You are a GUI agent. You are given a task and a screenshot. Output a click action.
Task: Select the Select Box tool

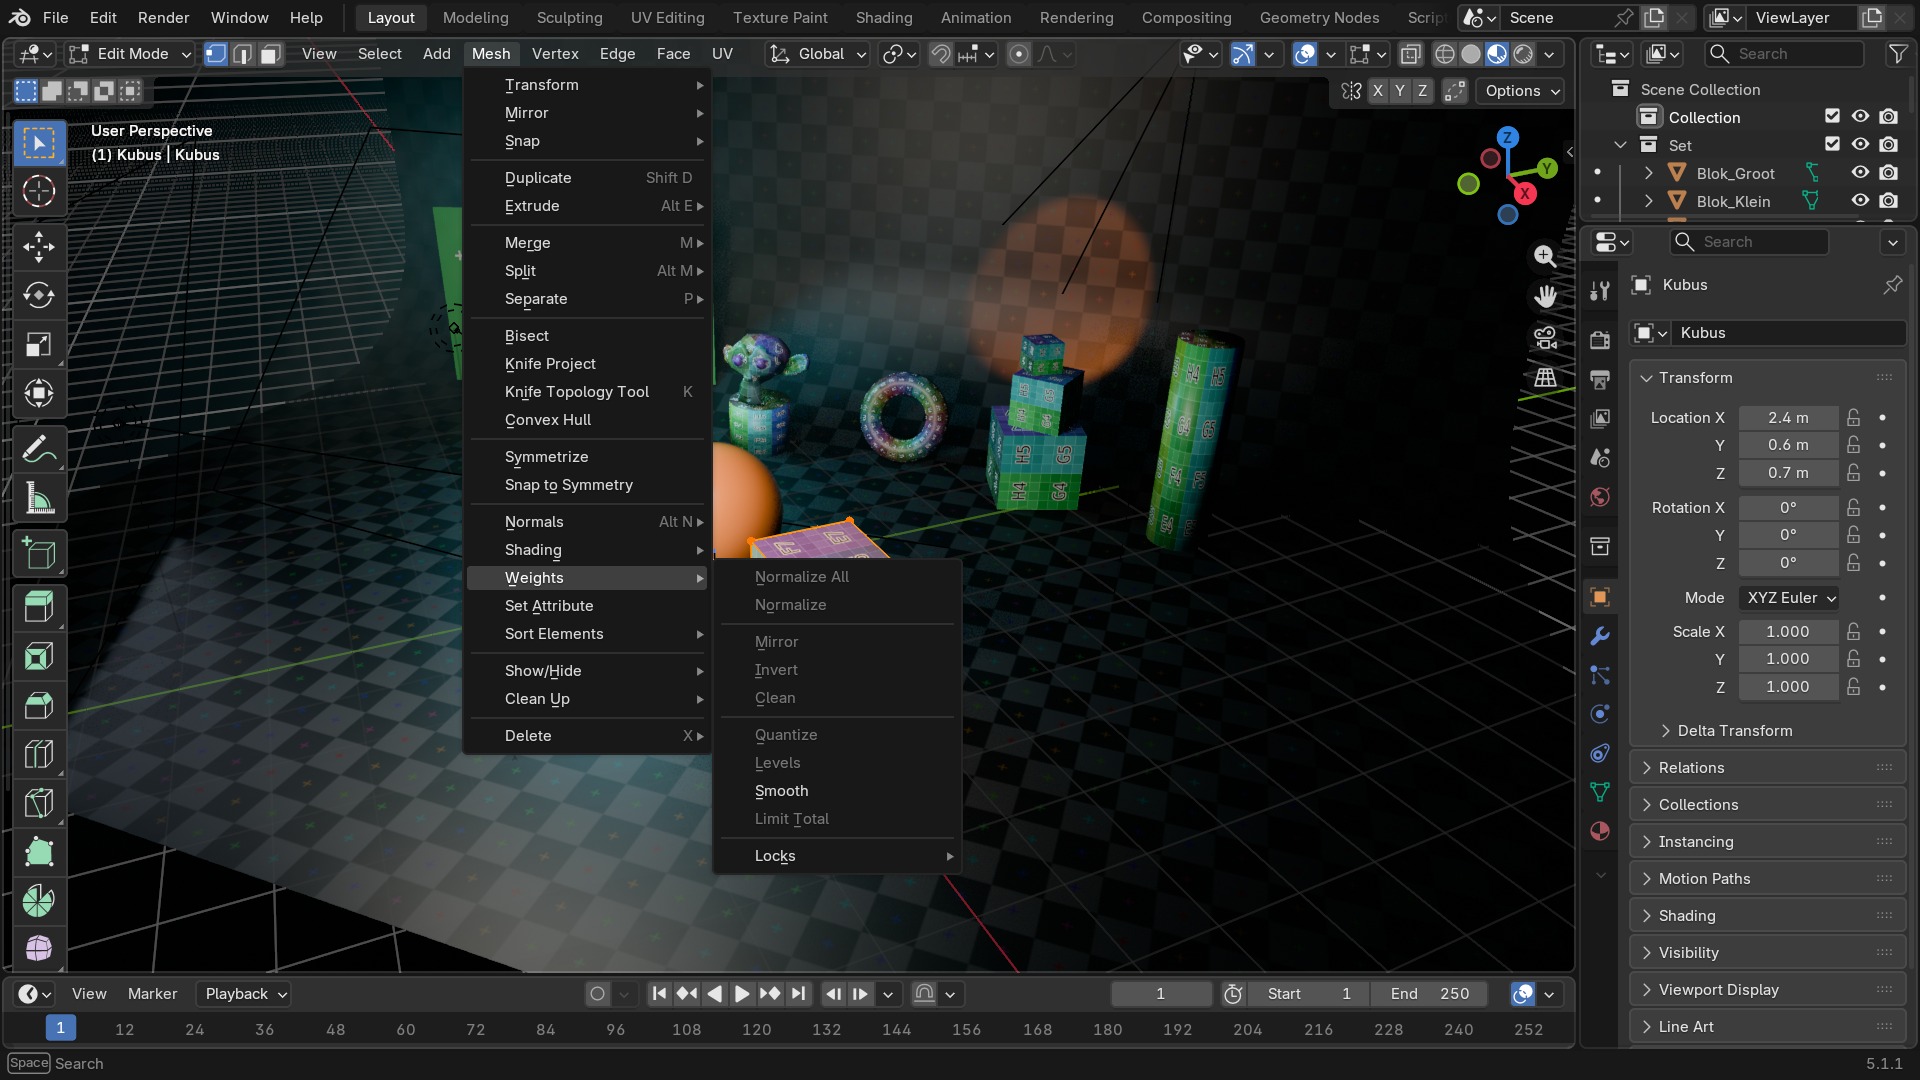tap(39, 143)
